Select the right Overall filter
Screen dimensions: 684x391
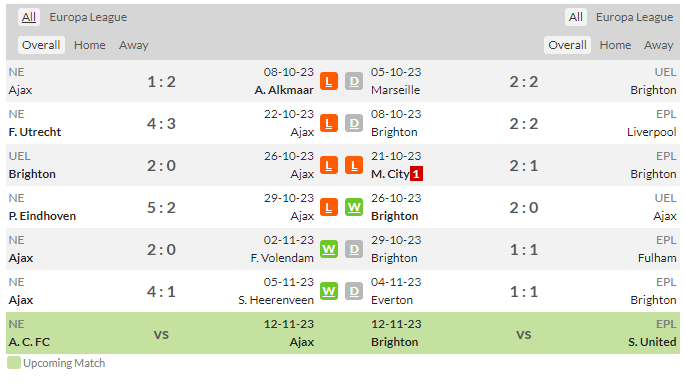(x=567, y=45)
